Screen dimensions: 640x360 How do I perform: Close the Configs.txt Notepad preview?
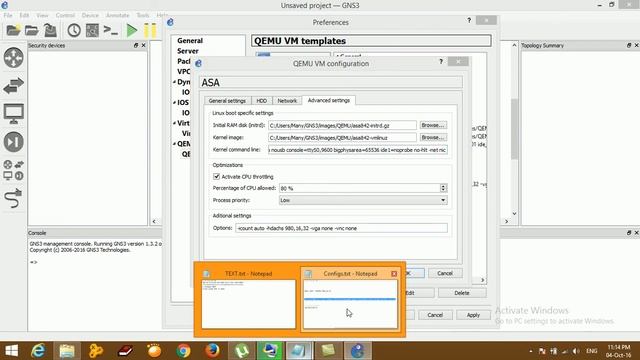pyautogui.click(x=394, y=274)
